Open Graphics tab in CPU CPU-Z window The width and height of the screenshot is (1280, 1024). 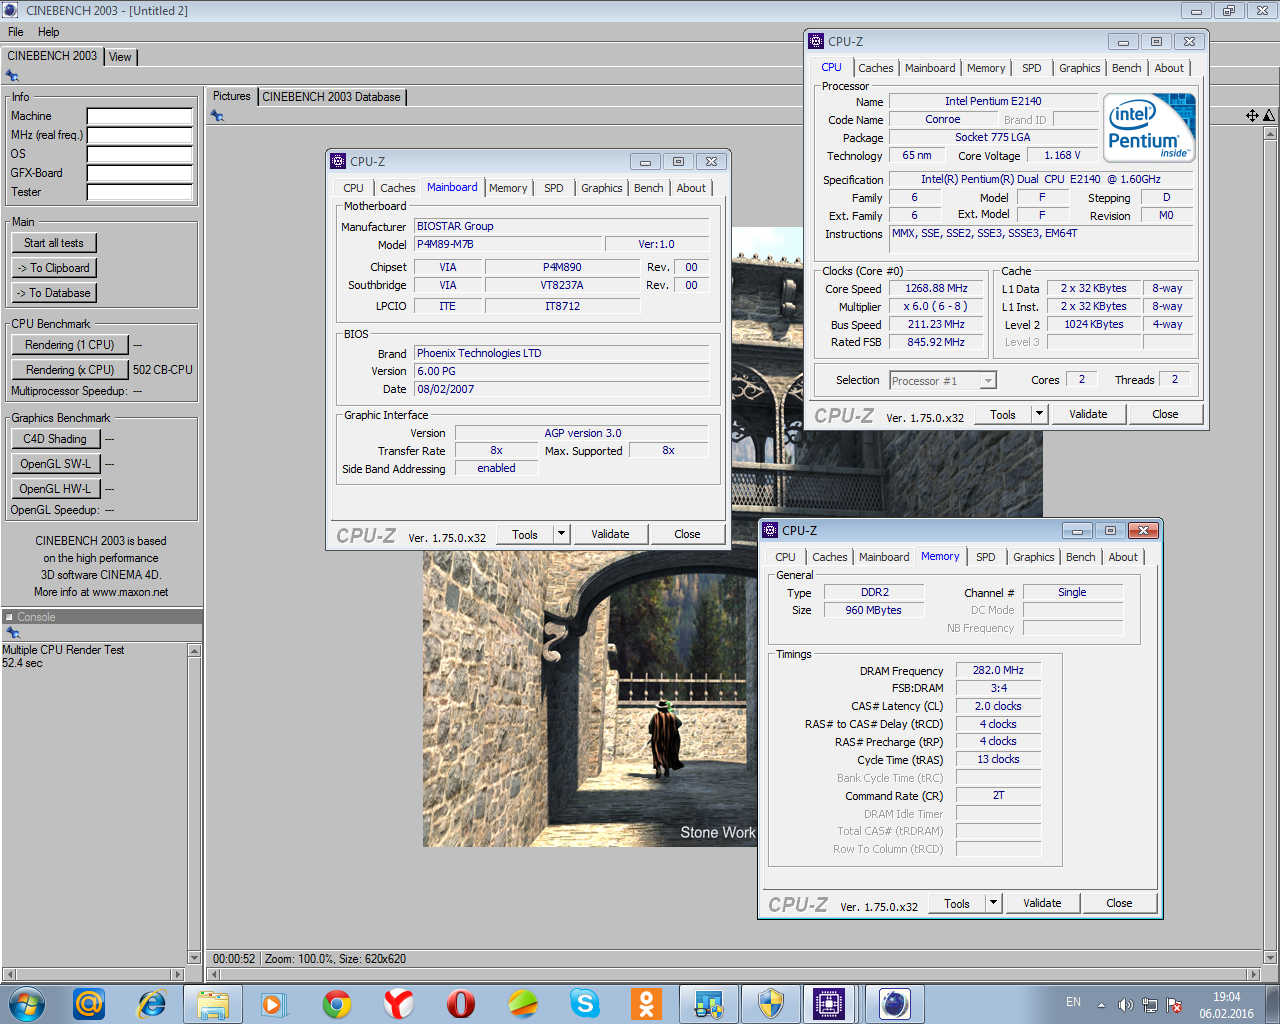(x=1080, y=68)
